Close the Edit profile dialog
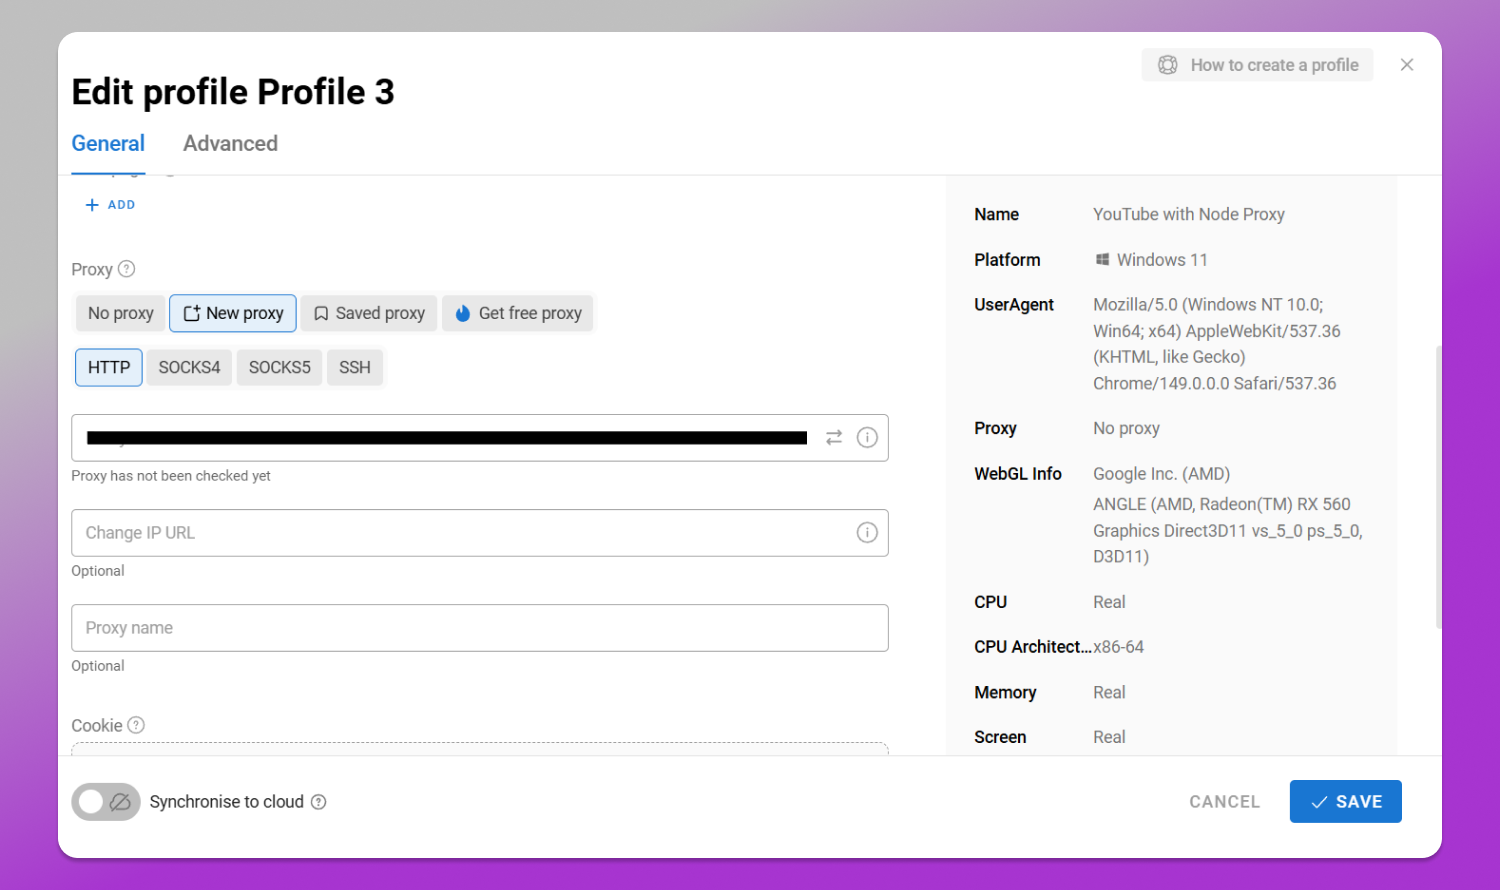 coord(1407,65)
